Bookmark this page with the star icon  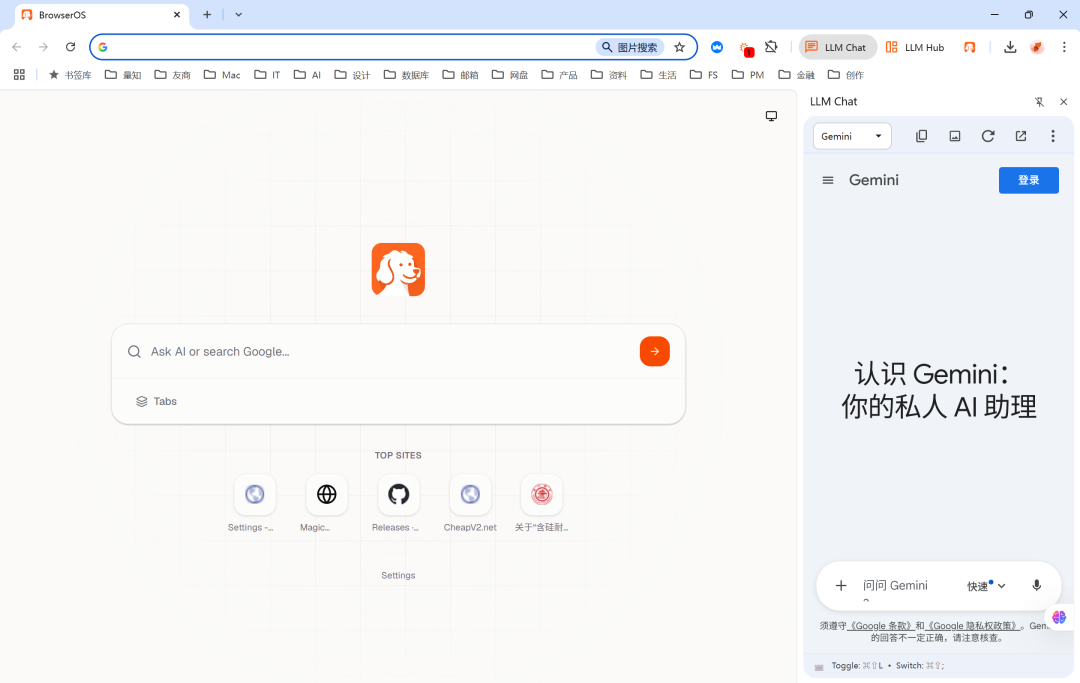pyautogui.click(x=680, y=47)
